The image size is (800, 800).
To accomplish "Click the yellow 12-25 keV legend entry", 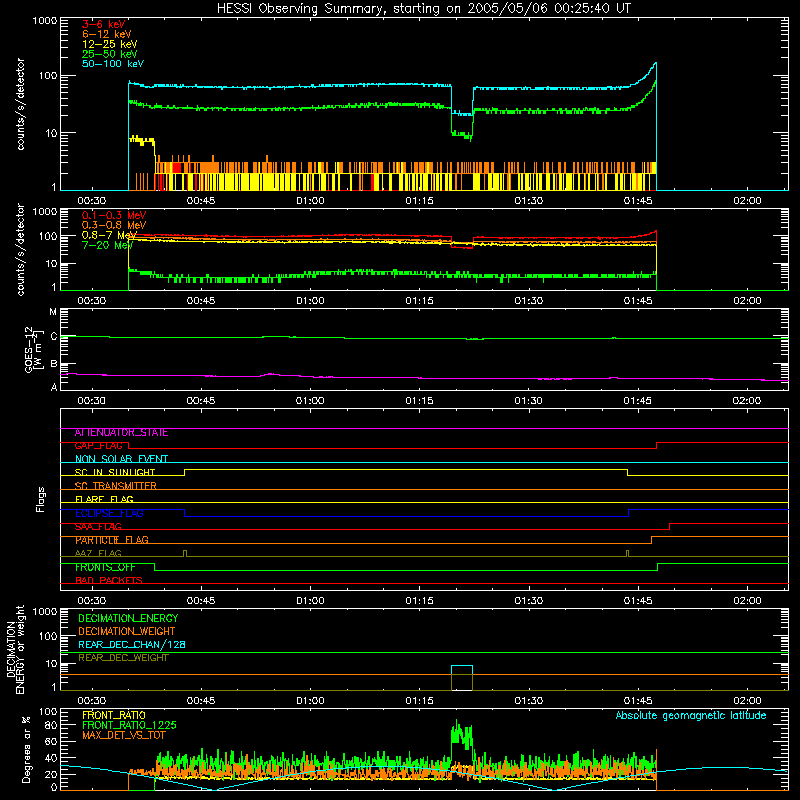I will pyautogui.click(x=109, y=44).
